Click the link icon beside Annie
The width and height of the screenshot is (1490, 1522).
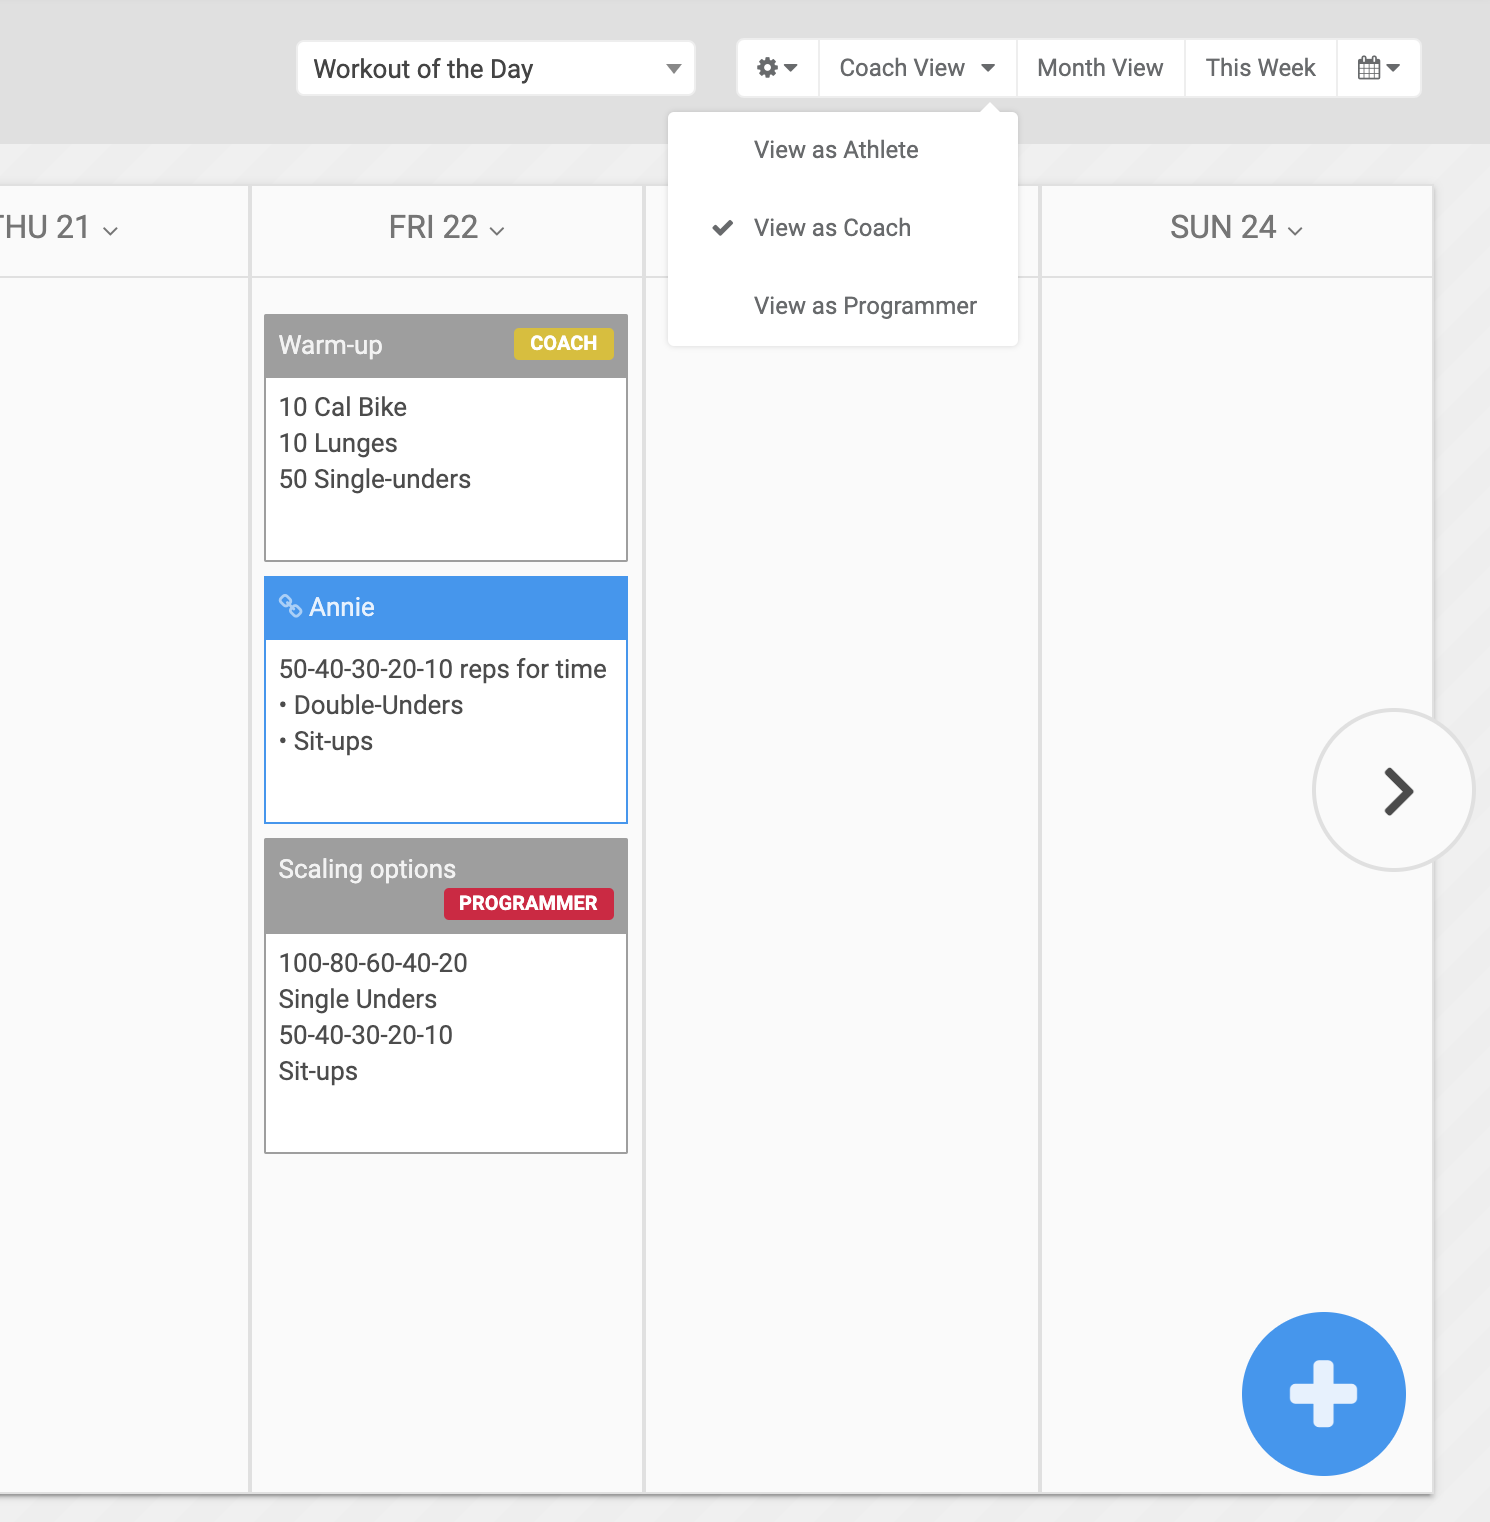tap(290, 606)
